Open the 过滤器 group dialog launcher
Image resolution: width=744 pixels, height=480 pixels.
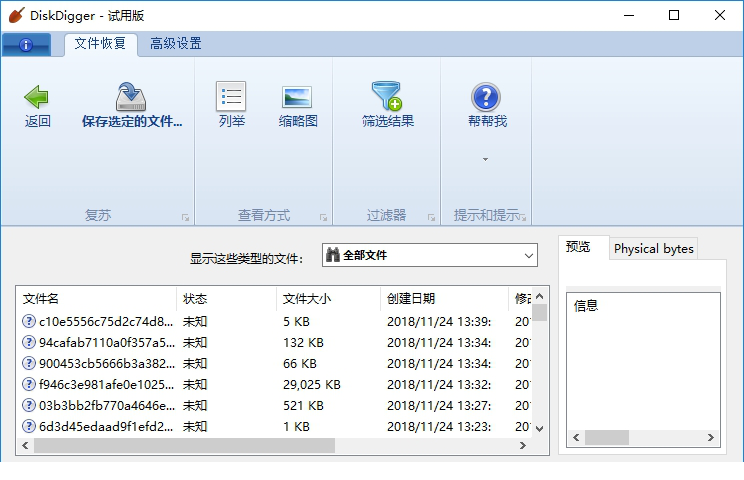(431, 218)
